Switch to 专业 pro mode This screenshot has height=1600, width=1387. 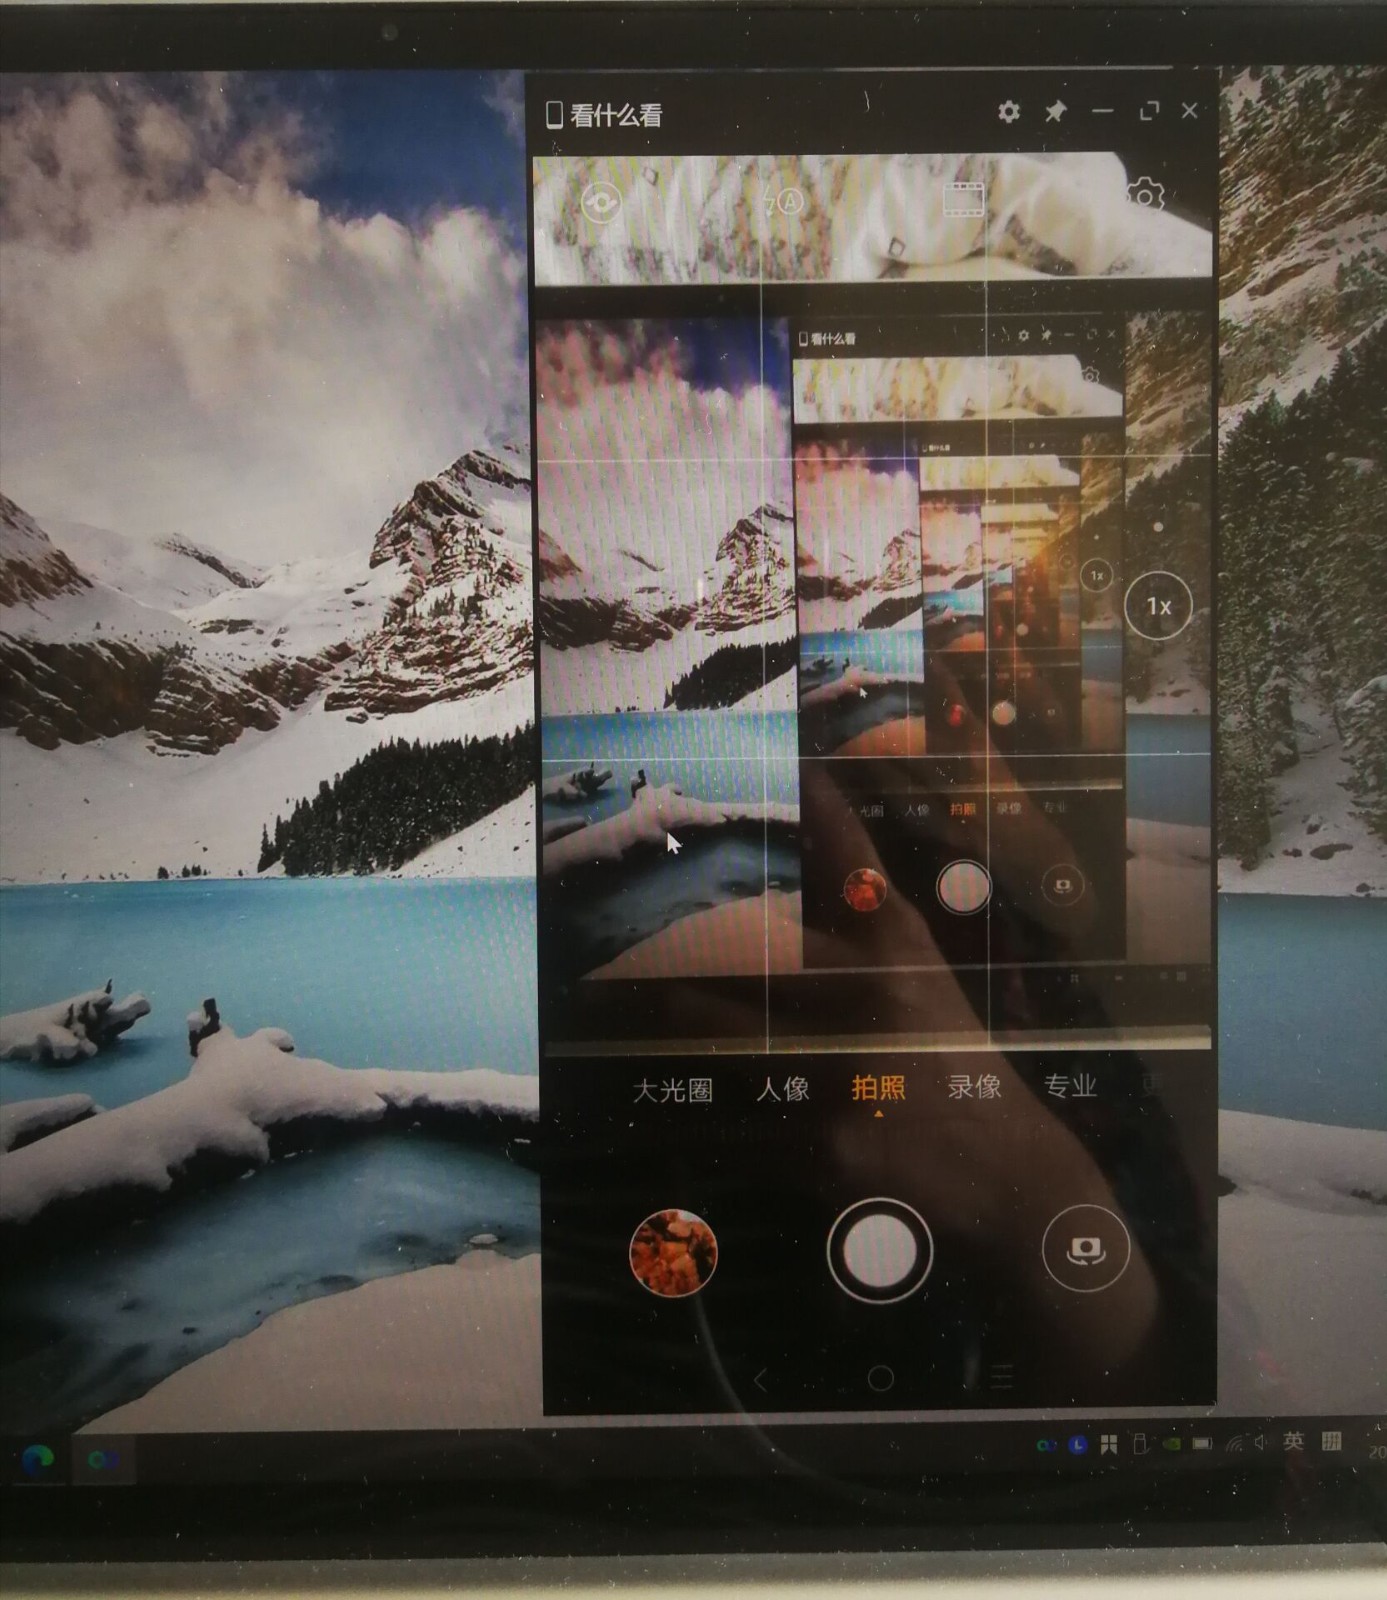(x=1070, y=1085)
